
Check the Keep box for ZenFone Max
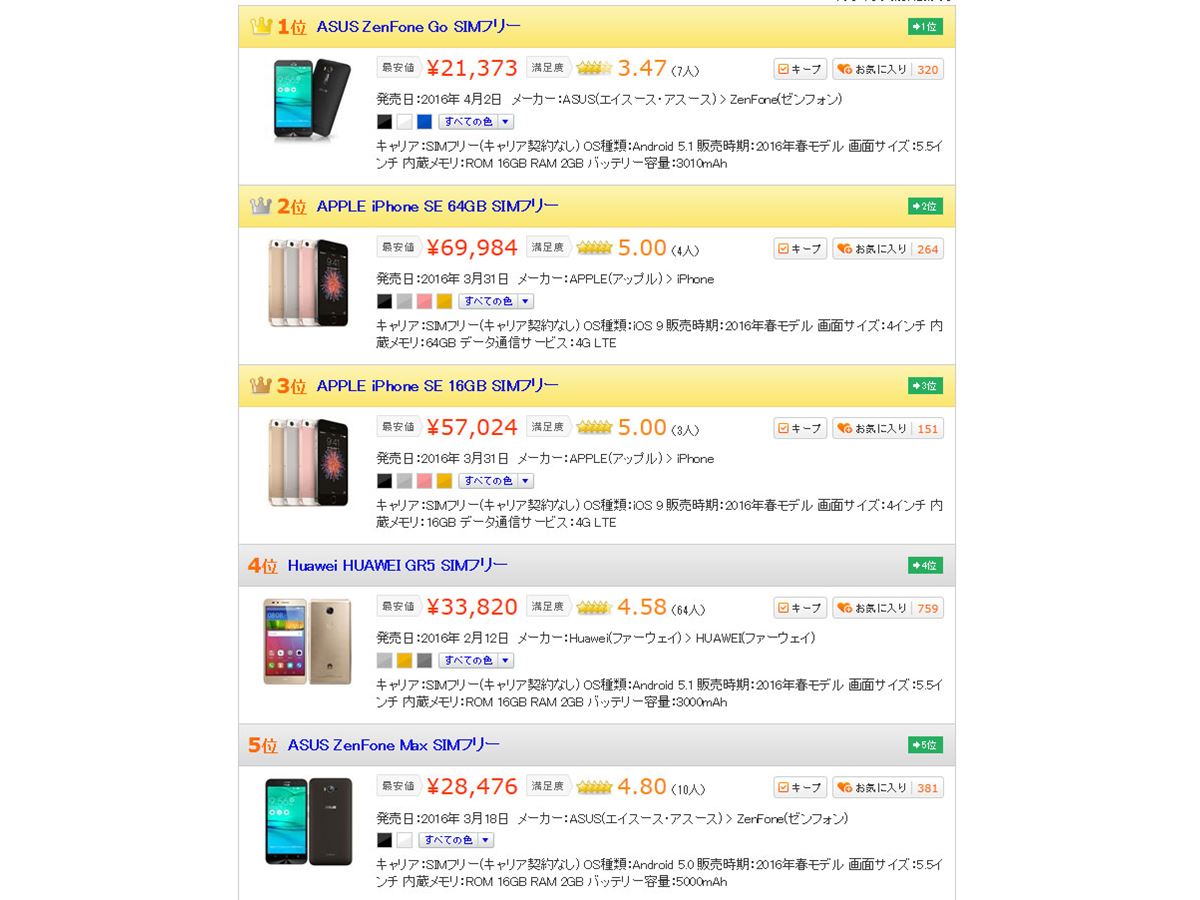800,787
